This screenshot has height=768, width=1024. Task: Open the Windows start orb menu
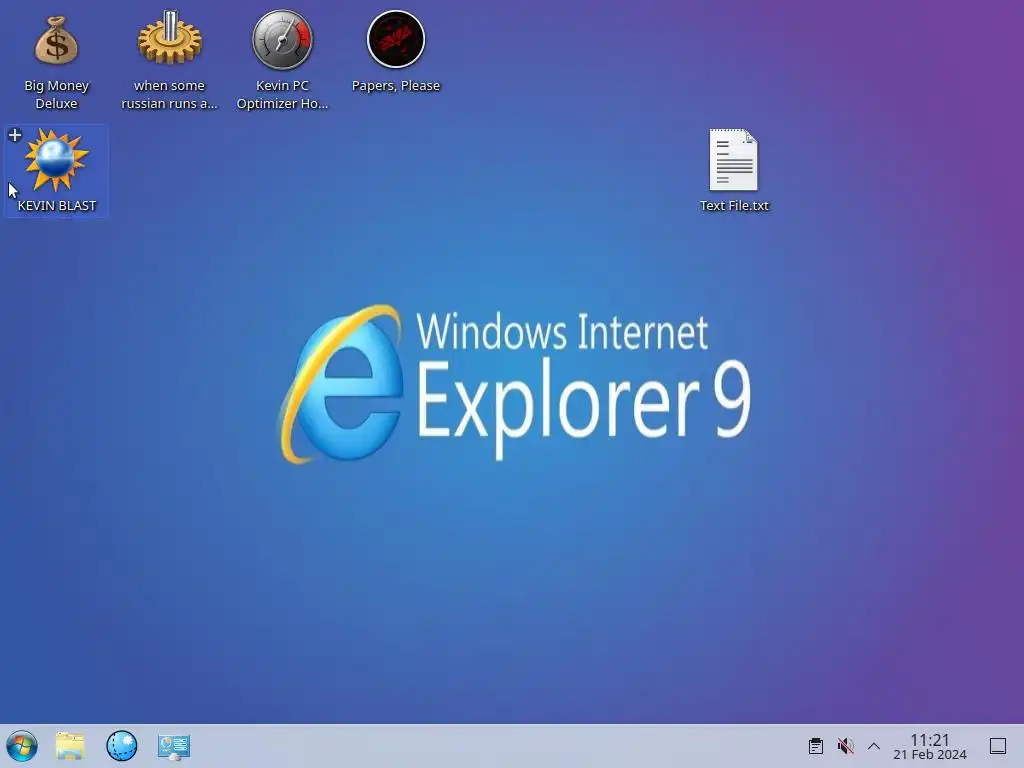22,746
